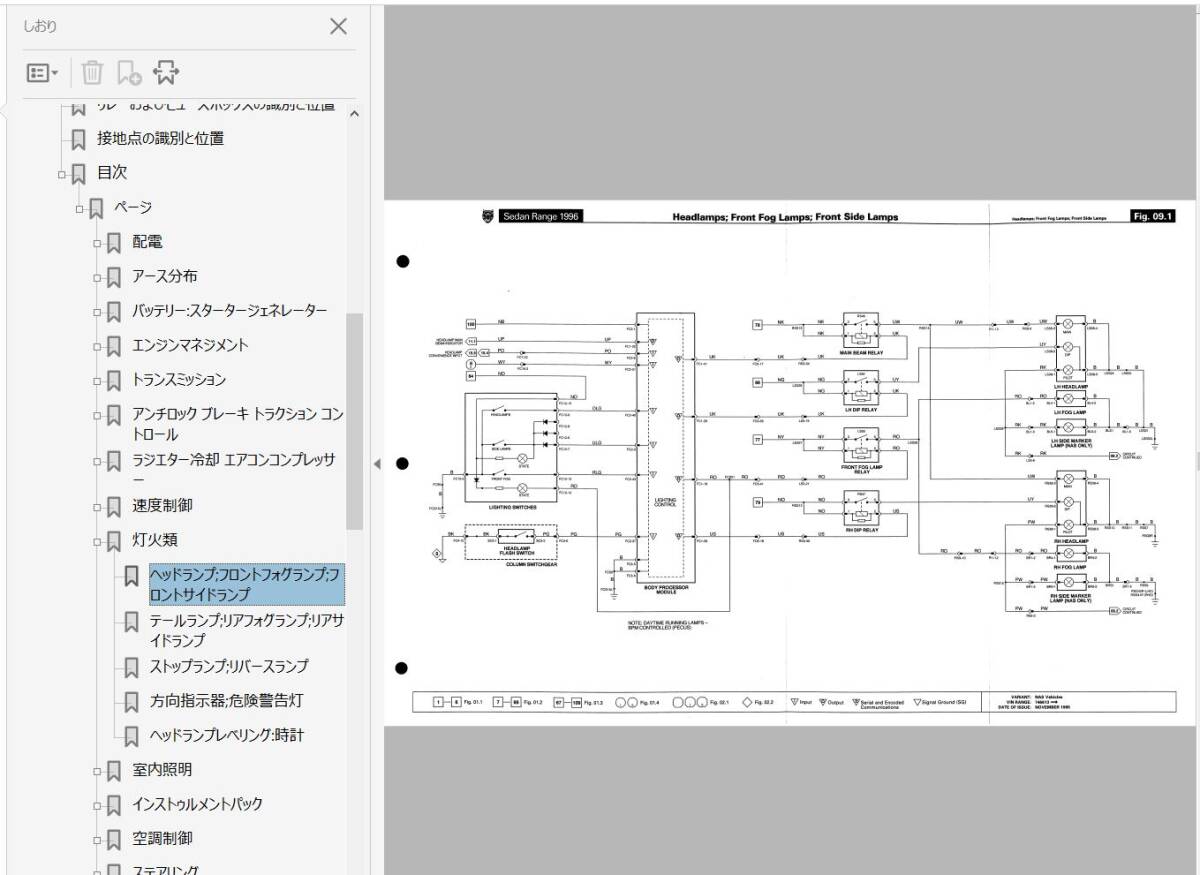Click the find current bookmark icon

click(x=166, y=73)
